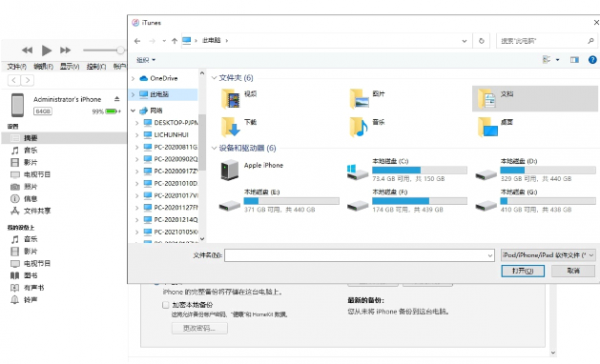The height and width of the screenshot is (364, 600).
Task: Open the 桌面 folder
Action: tap(496, 127)
